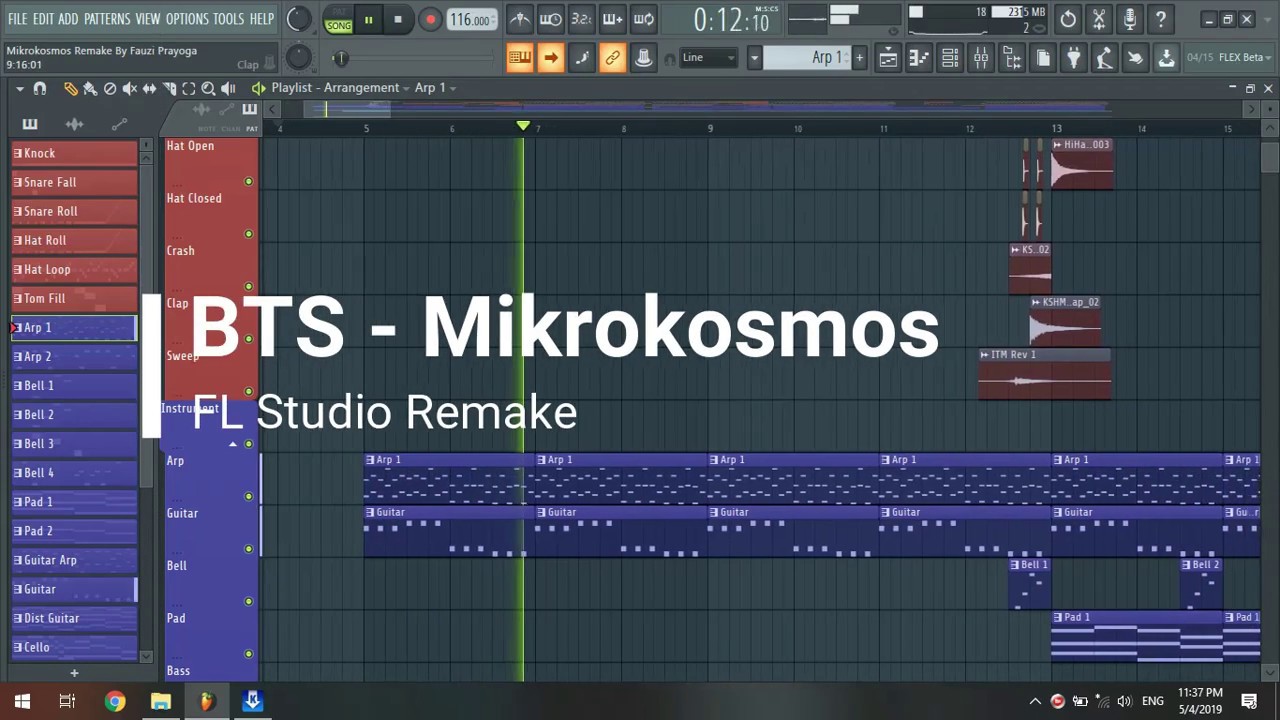
Task: Select the slice tool in playlist toolbar
Action: click(x=170, y=88)
